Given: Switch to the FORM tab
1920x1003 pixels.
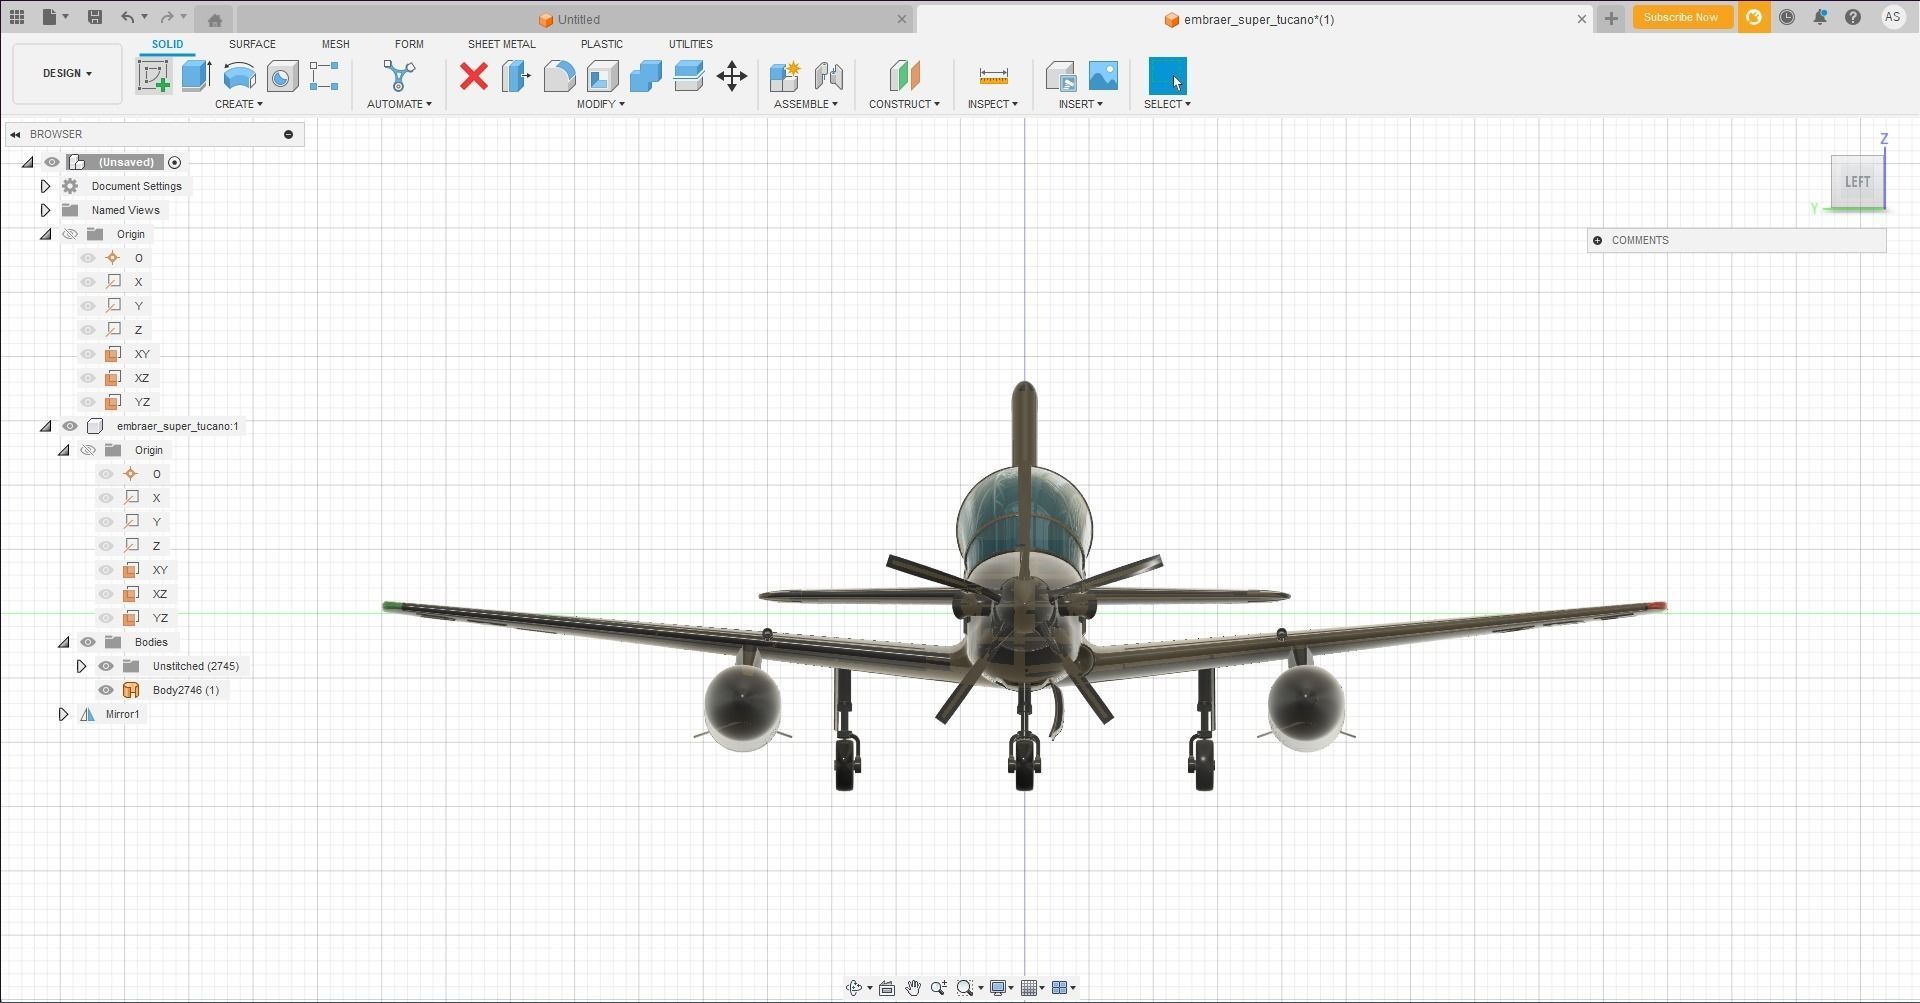Looking at the screenshot, I should [409, 44].
